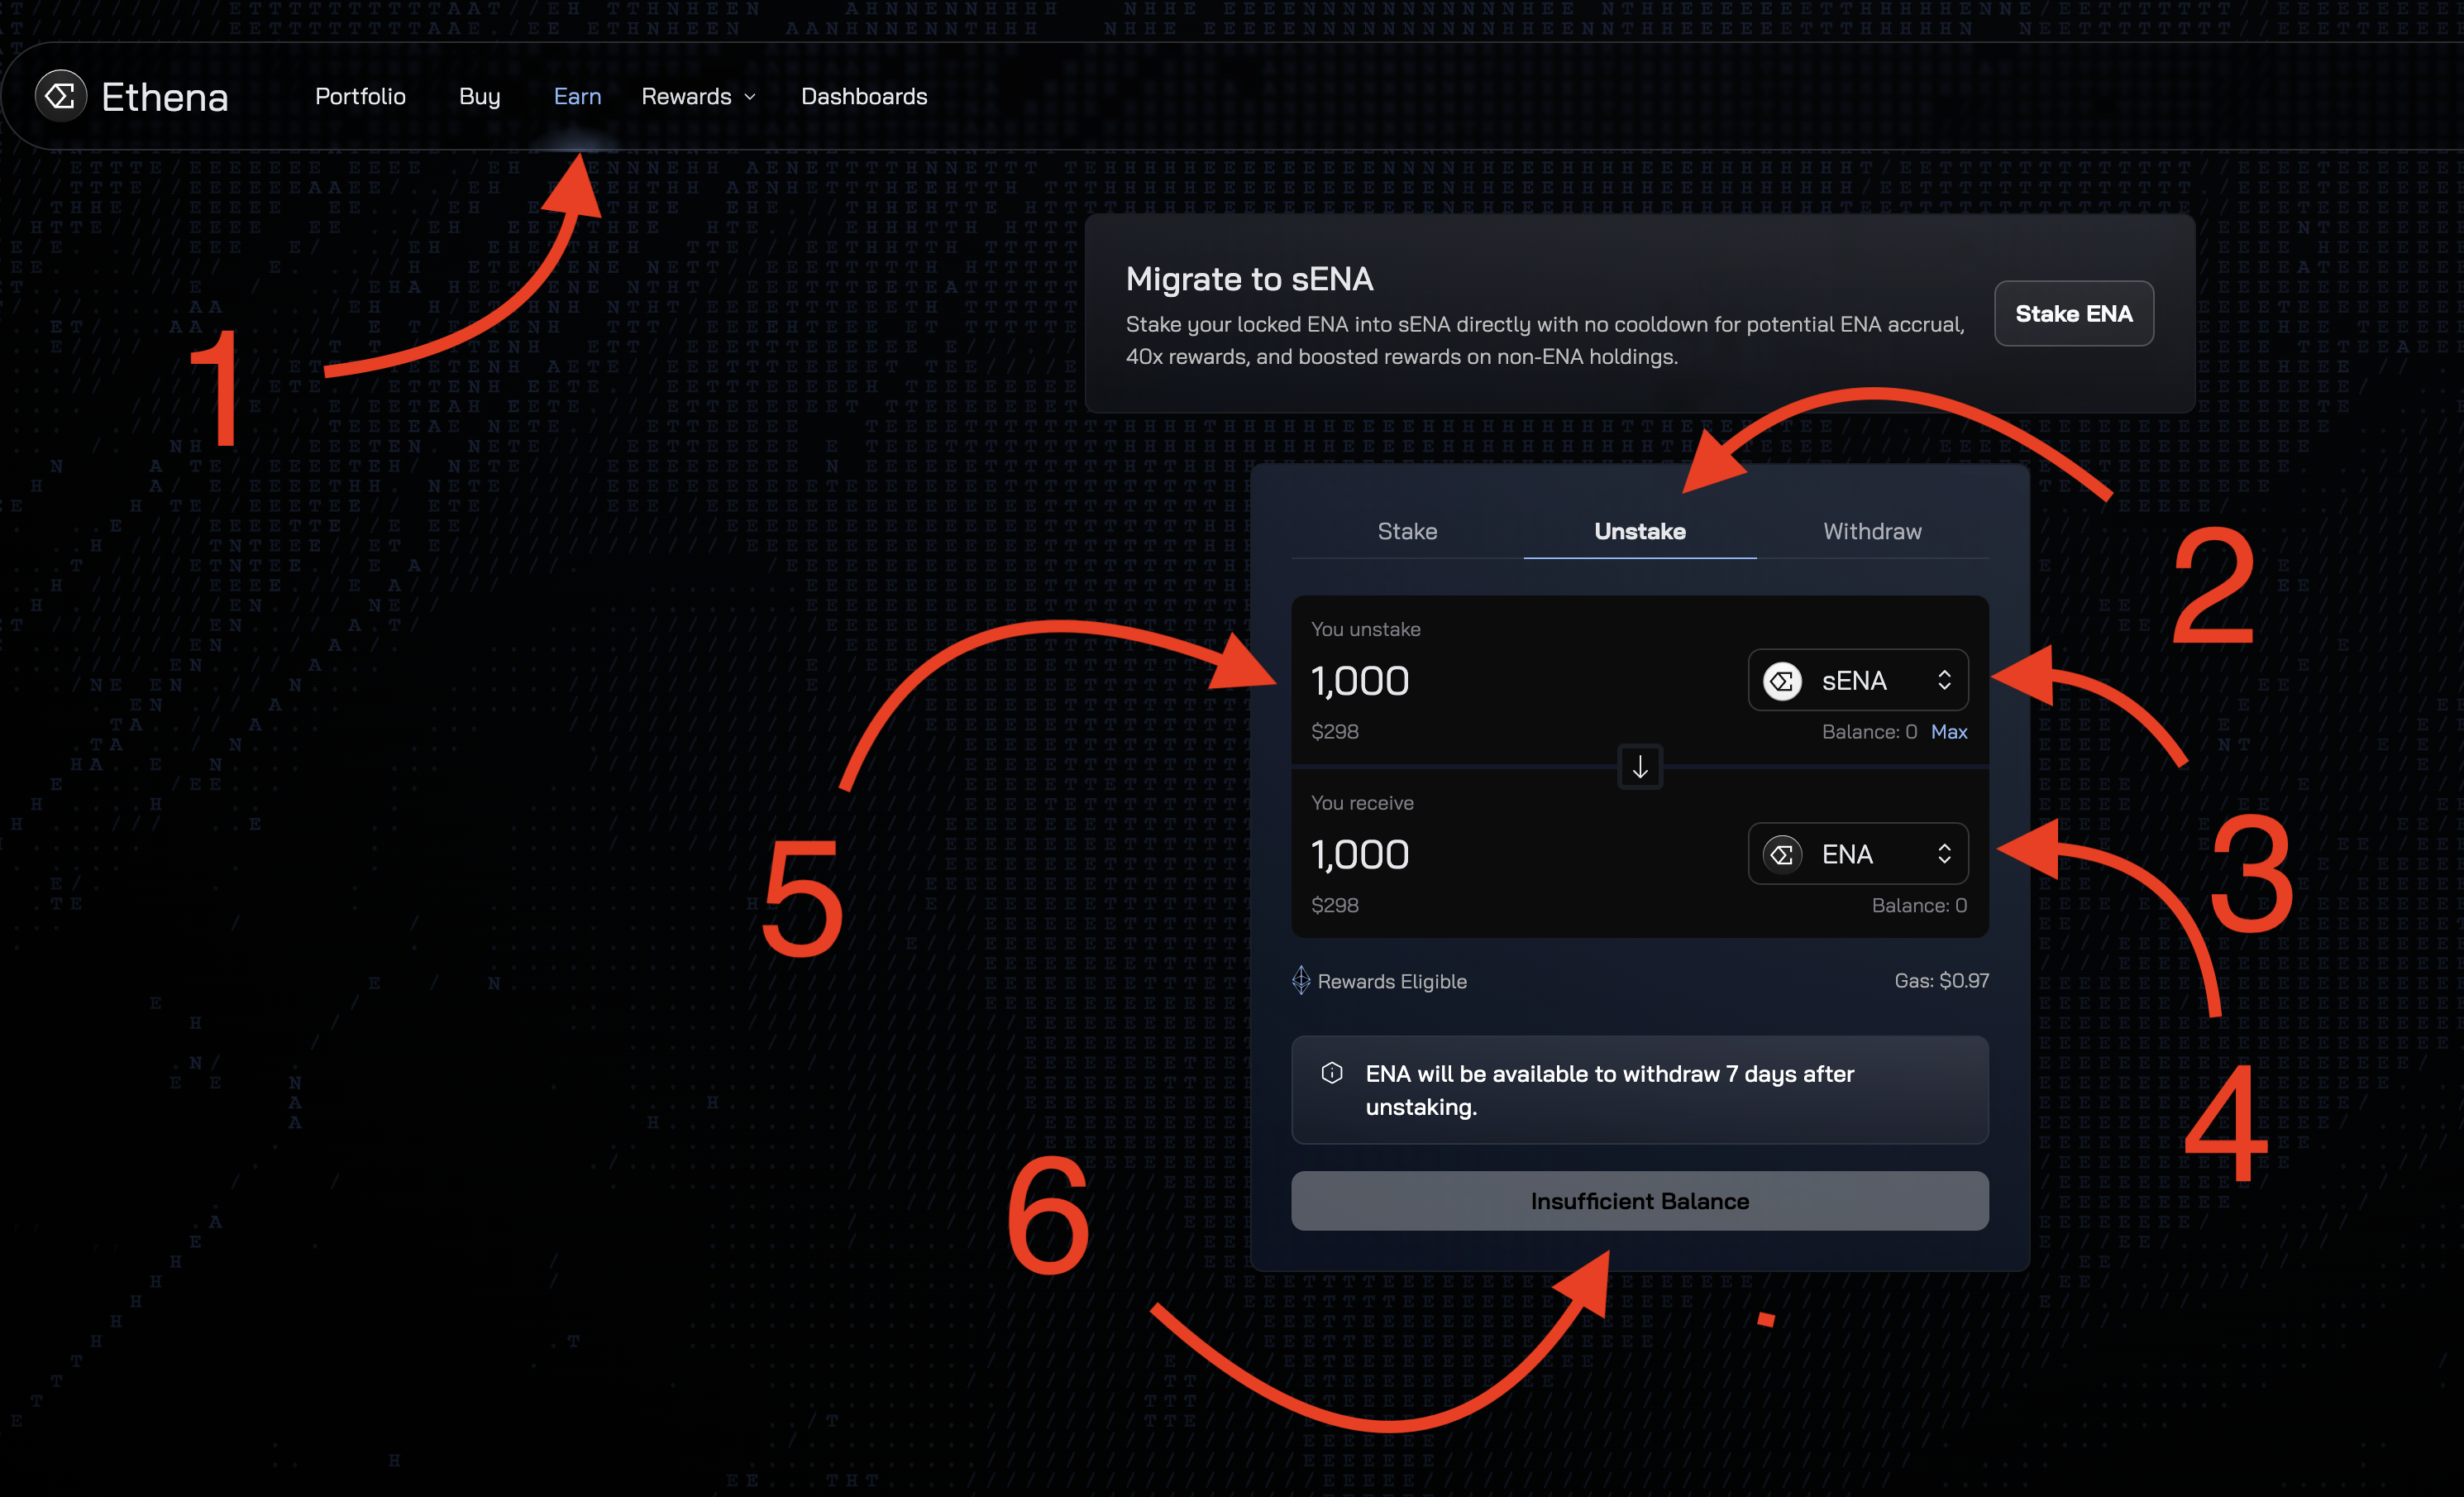The image size is (2464, 1497).
Task: Click the 7 days withdrawal notice text
Action: tap(1610, 1090)
